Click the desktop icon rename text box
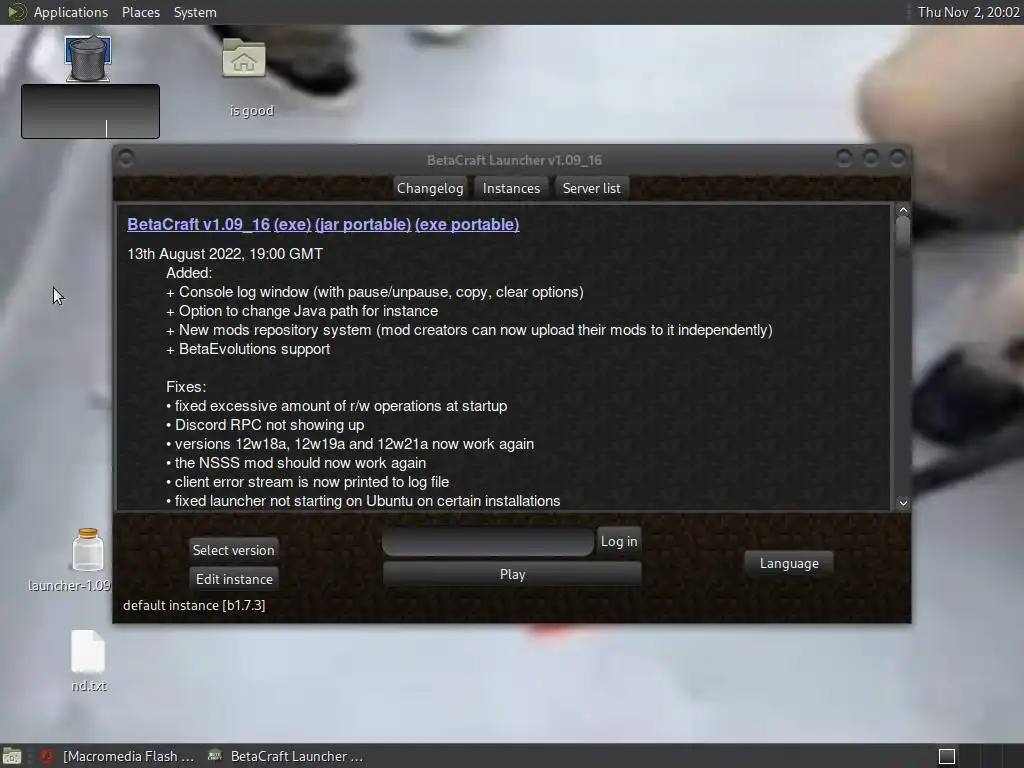The width and height of the screenshot is (1024, 768). click(90, 111)
